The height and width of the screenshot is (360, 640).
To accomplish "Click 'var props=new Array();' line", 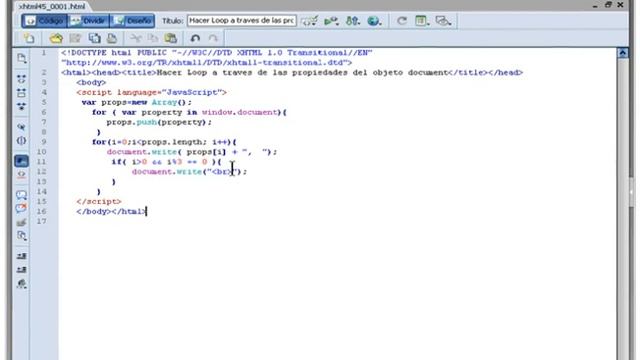I will click(136, 102).
